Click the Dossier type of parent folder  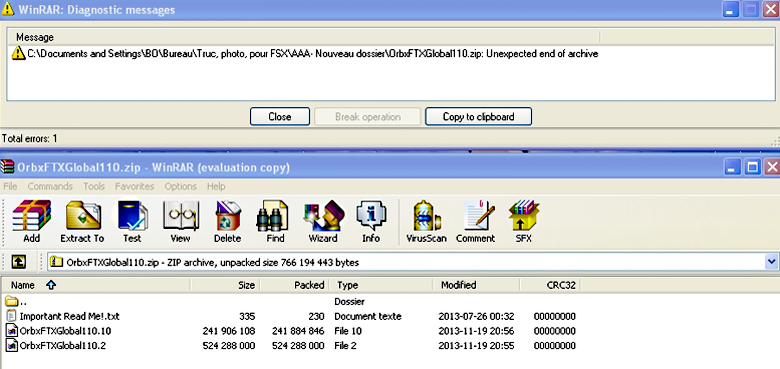(349, 301)
